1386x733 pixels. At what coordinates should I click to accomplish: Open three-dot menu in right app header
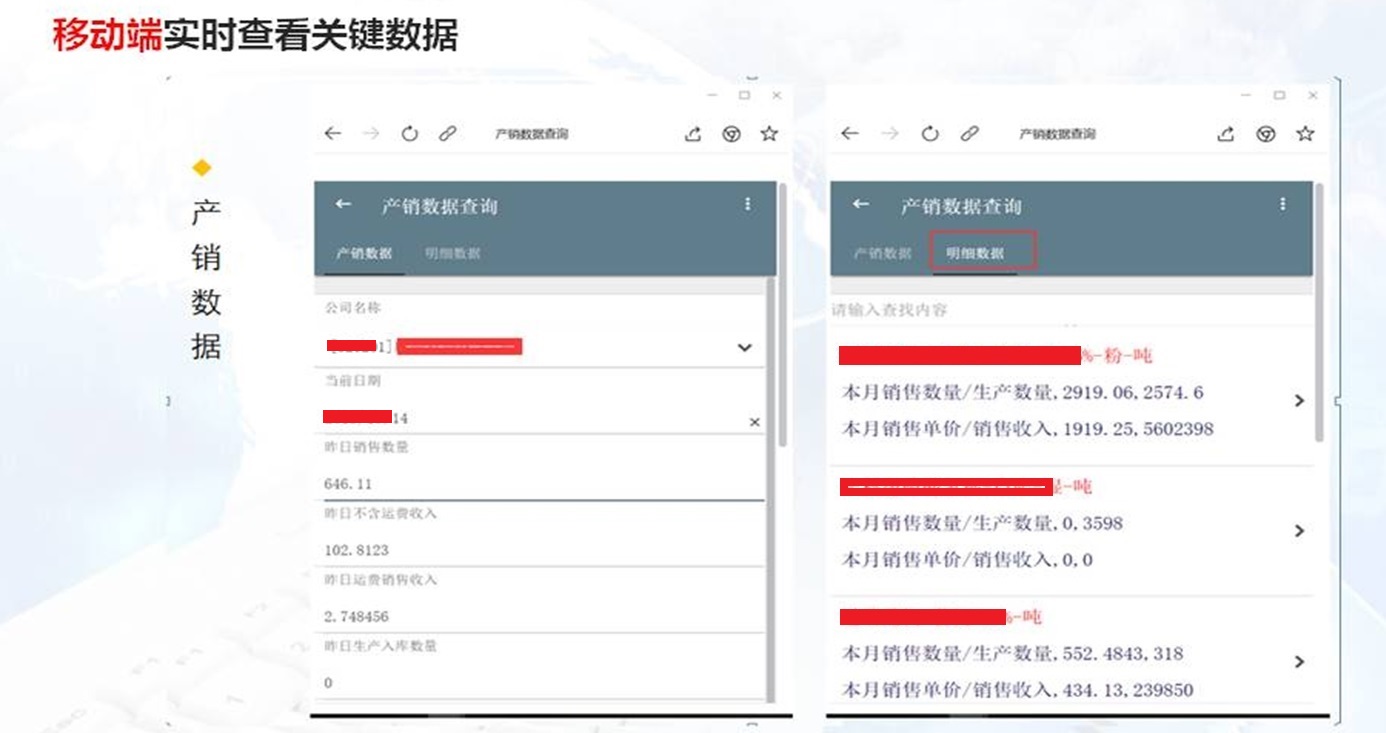coord(1283,204)
